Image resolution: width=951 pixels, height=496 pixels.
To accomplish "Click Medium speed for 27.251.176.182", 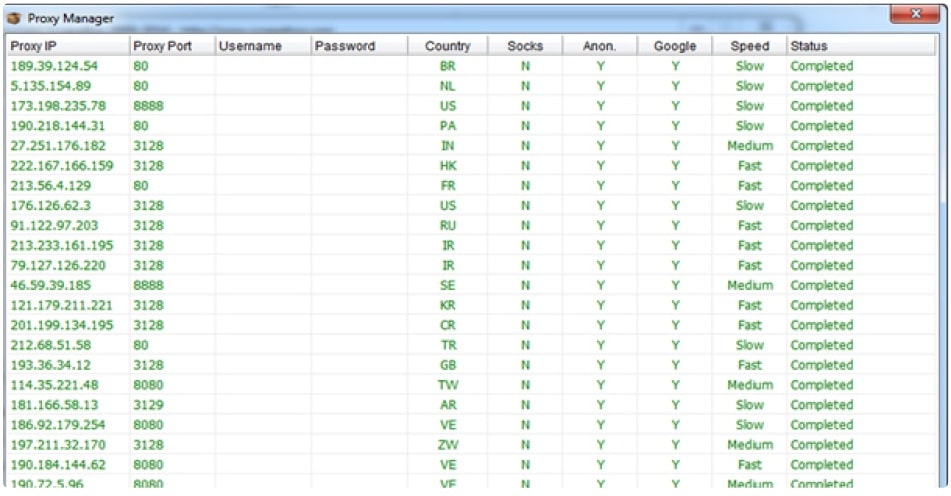I will pos(750,146).
